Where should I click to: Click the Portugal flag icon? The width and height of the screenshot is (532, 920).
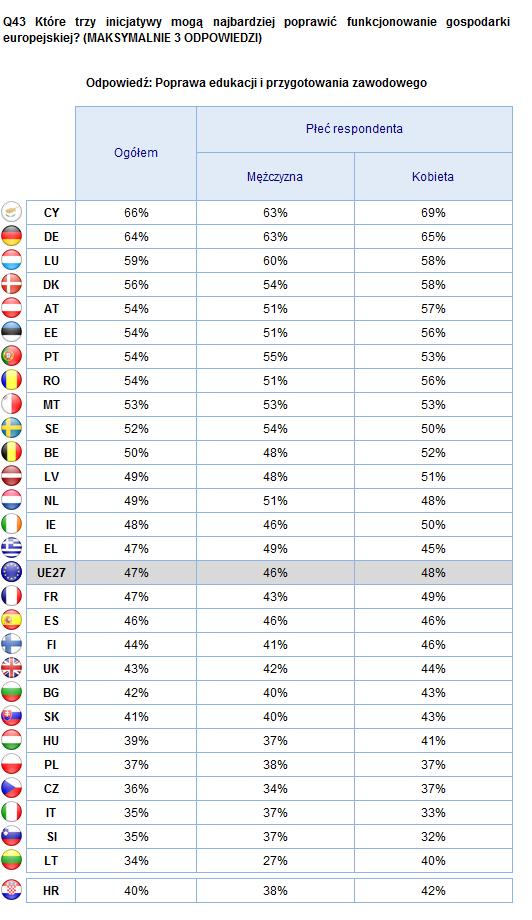click(x=11, y=356)
